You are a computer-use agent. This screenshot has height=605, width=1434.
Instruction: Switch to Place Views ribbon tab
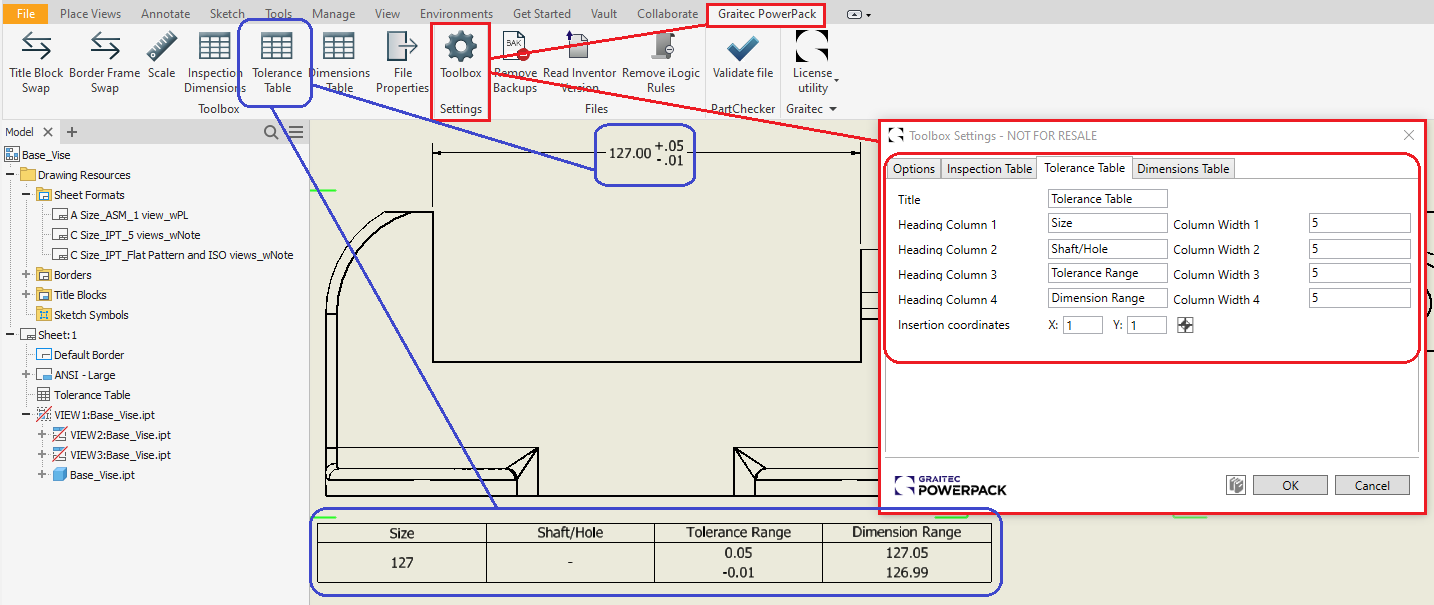click(90, 14)
